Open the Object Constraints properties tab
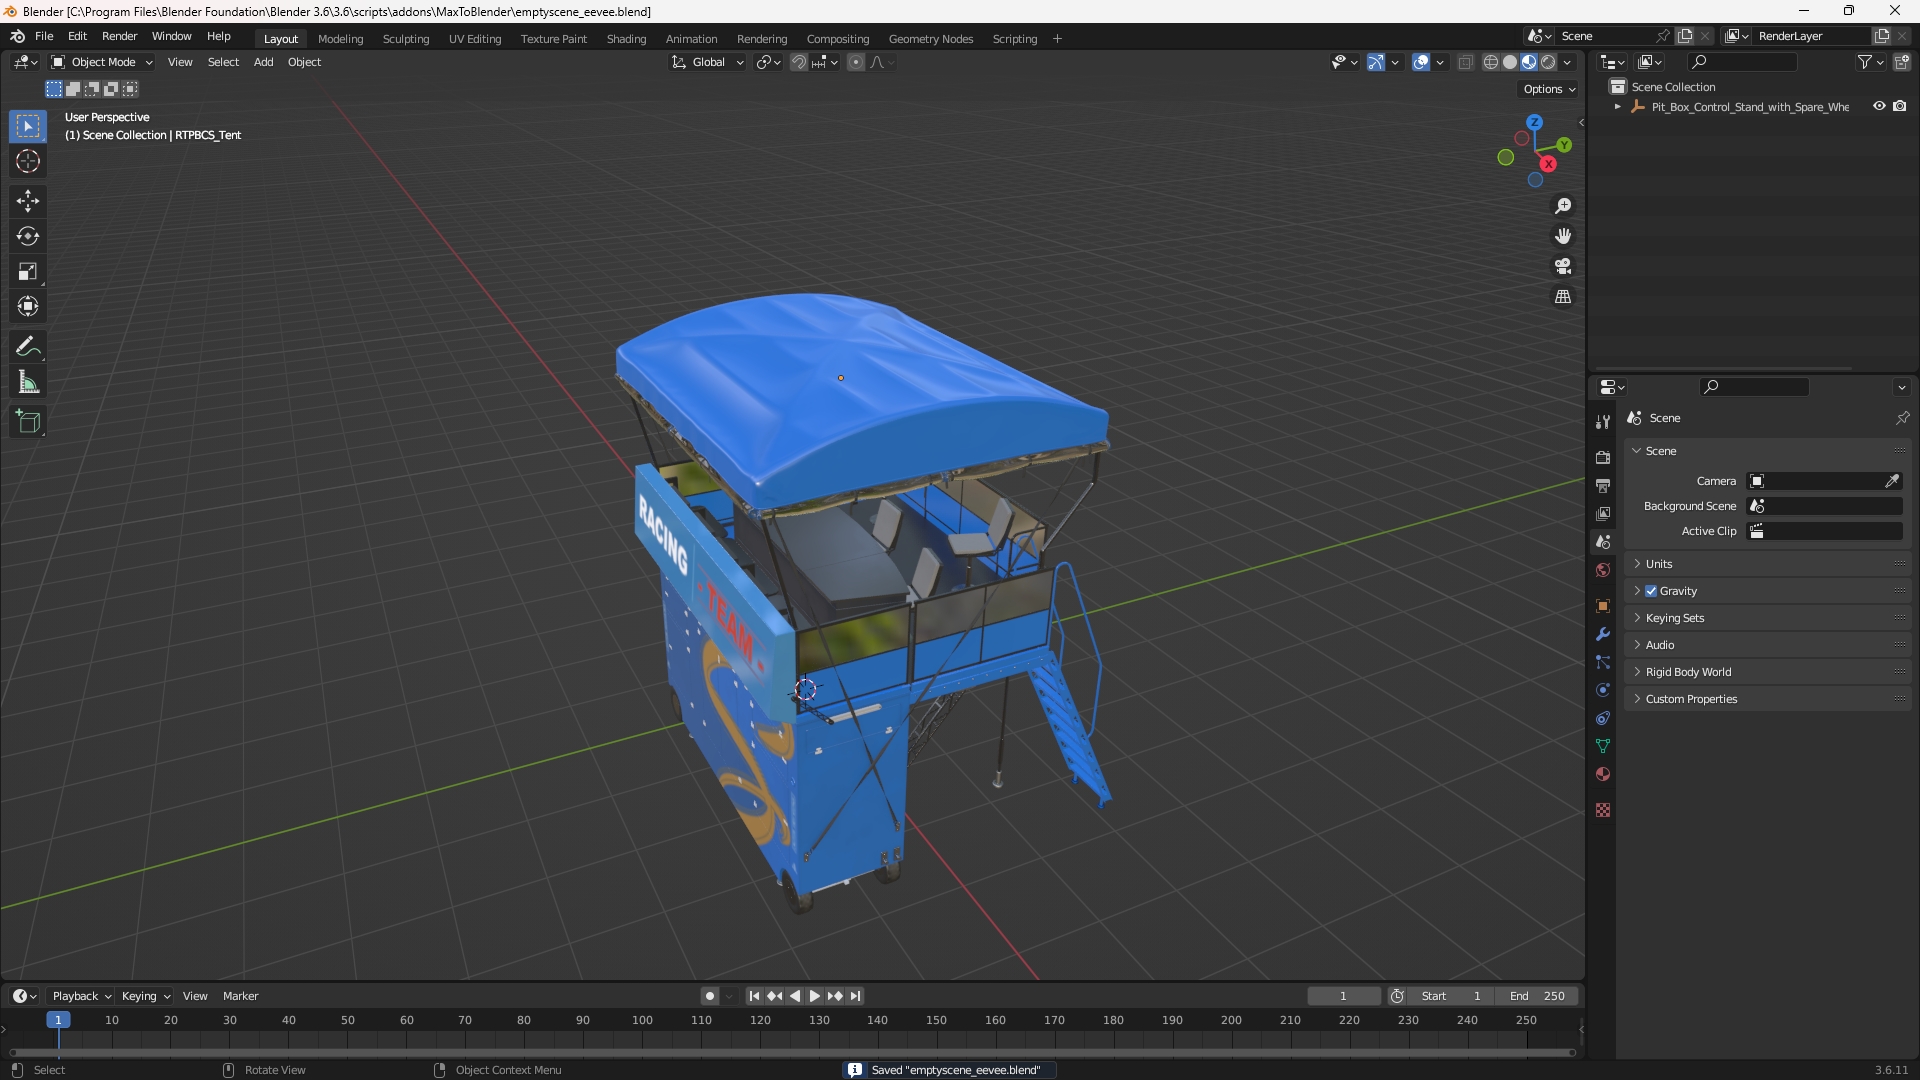Screen dimensions: 1920x1080 tap(1603, 718)
